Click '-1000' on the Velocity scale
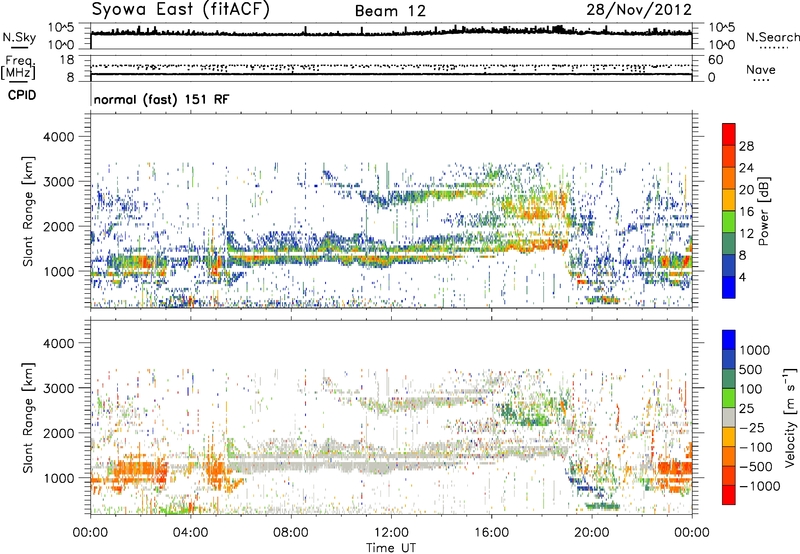 point(760,486)
